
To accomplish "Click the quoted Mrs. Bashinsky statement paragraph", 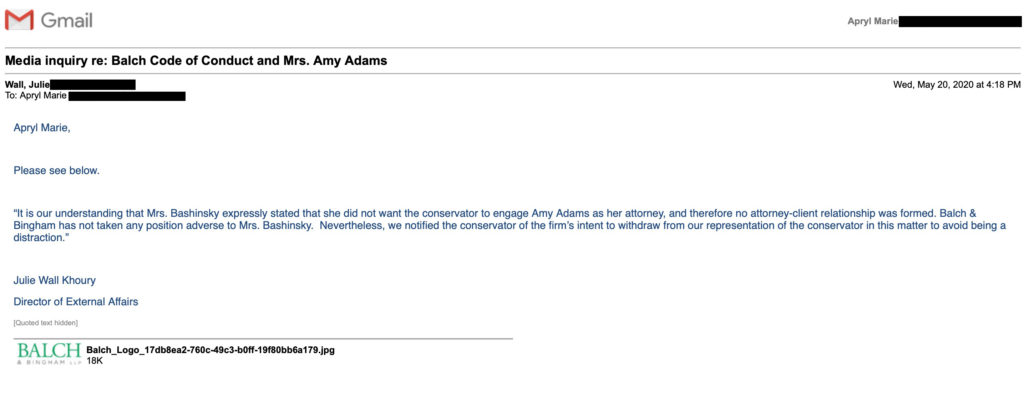I will pyautogui.click(x=509, y=226).
